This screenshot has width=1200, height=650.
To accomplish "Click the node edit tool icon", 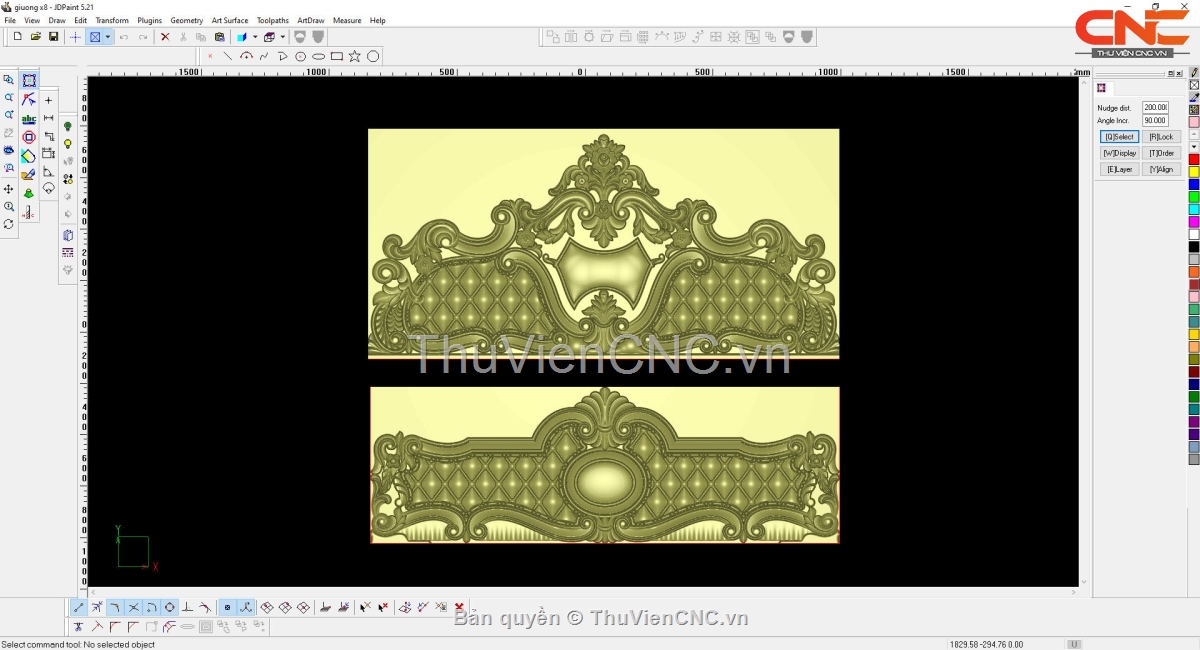I will point(29,100).
